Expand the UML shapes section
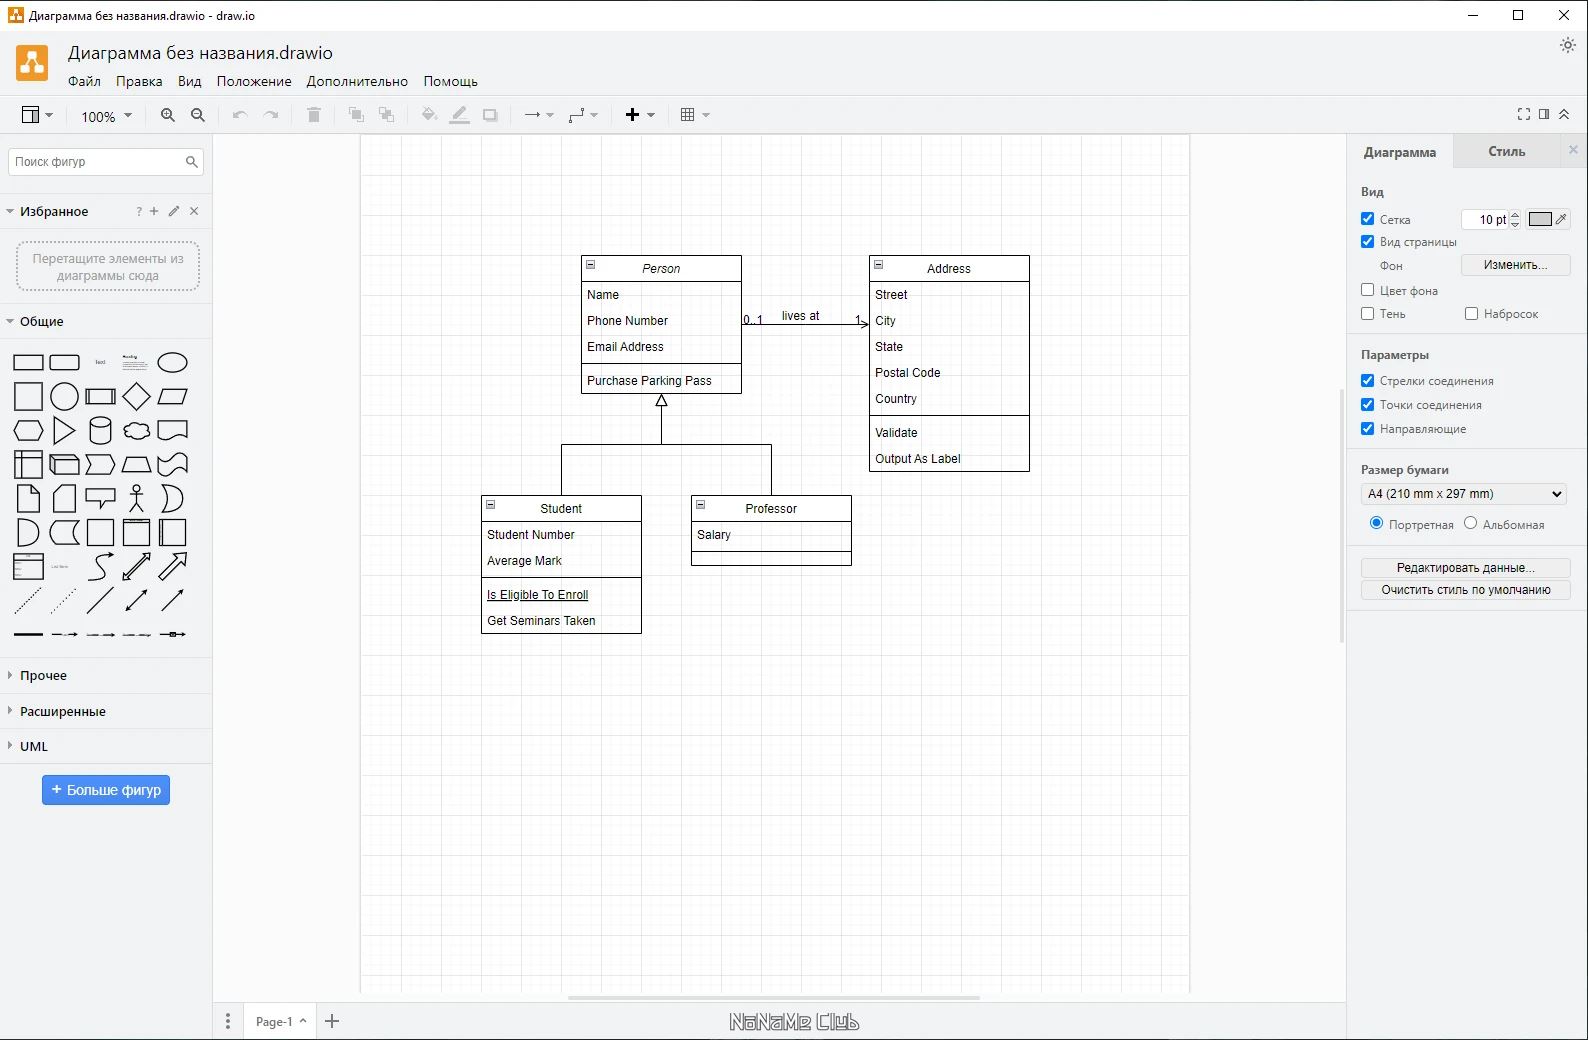The width and height of the screenshot is (1588, 1040). pos(34,746)
